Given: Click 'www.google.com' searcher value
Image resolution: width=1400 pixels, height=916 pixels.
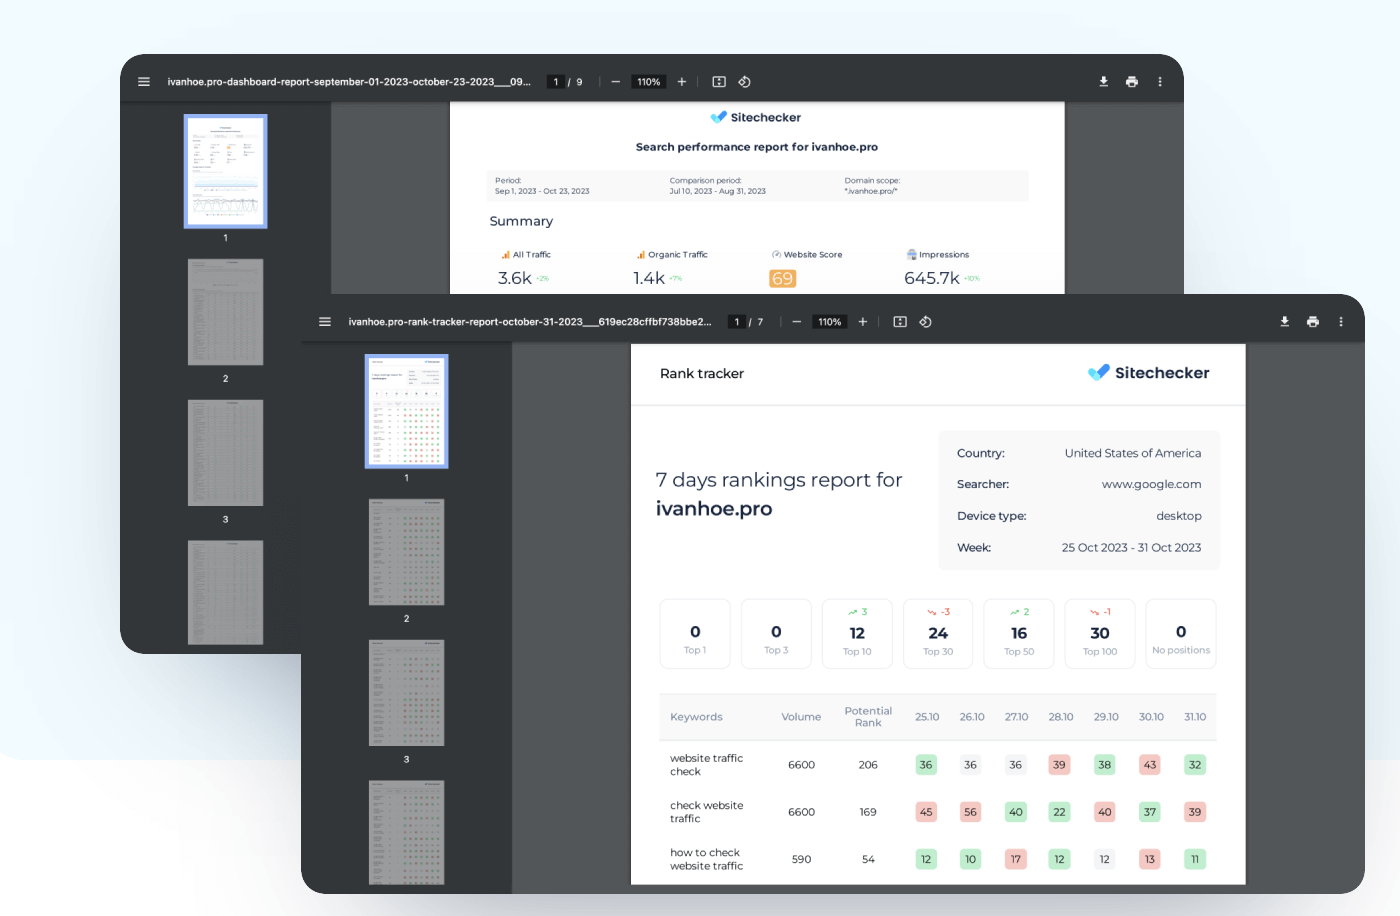Looking at the screenshot, I should point(1152,484).
